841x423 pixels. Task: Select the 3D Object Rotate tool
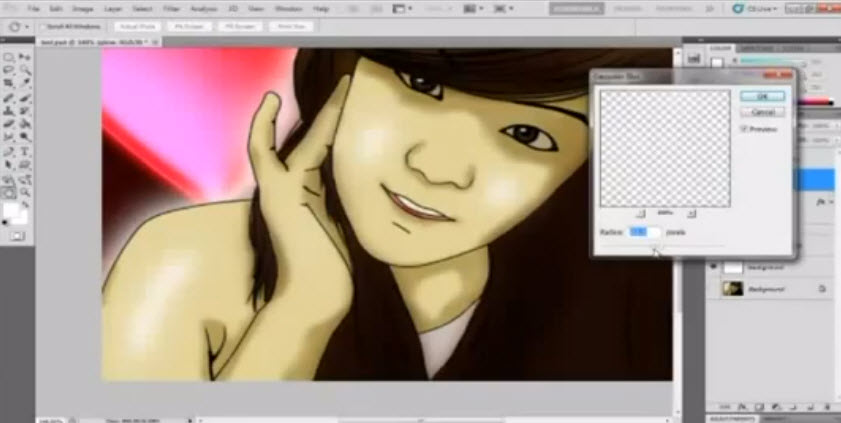[9, 180]
